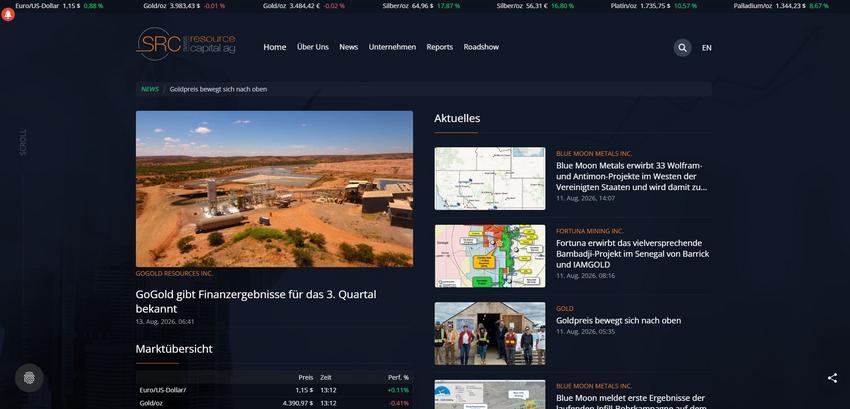The image size is (850, 409).
Task: Switch language to EN
Action: pyautogui.click(x=706, y=48)
